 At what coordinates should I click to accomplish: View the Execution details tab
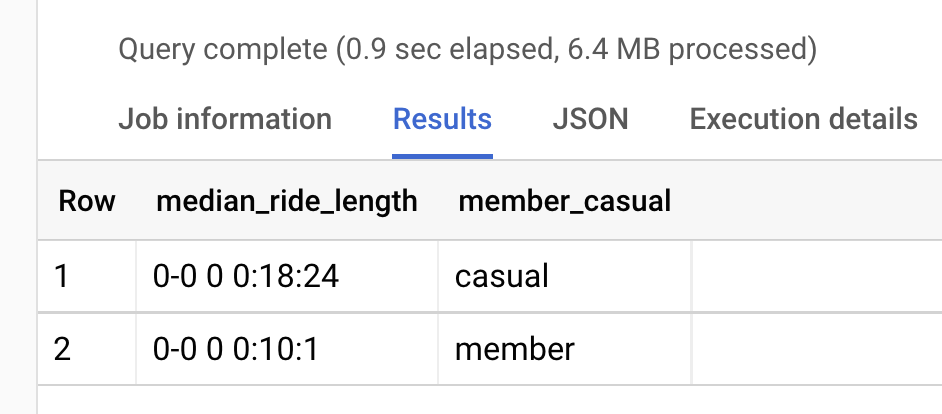pos(803,119)
